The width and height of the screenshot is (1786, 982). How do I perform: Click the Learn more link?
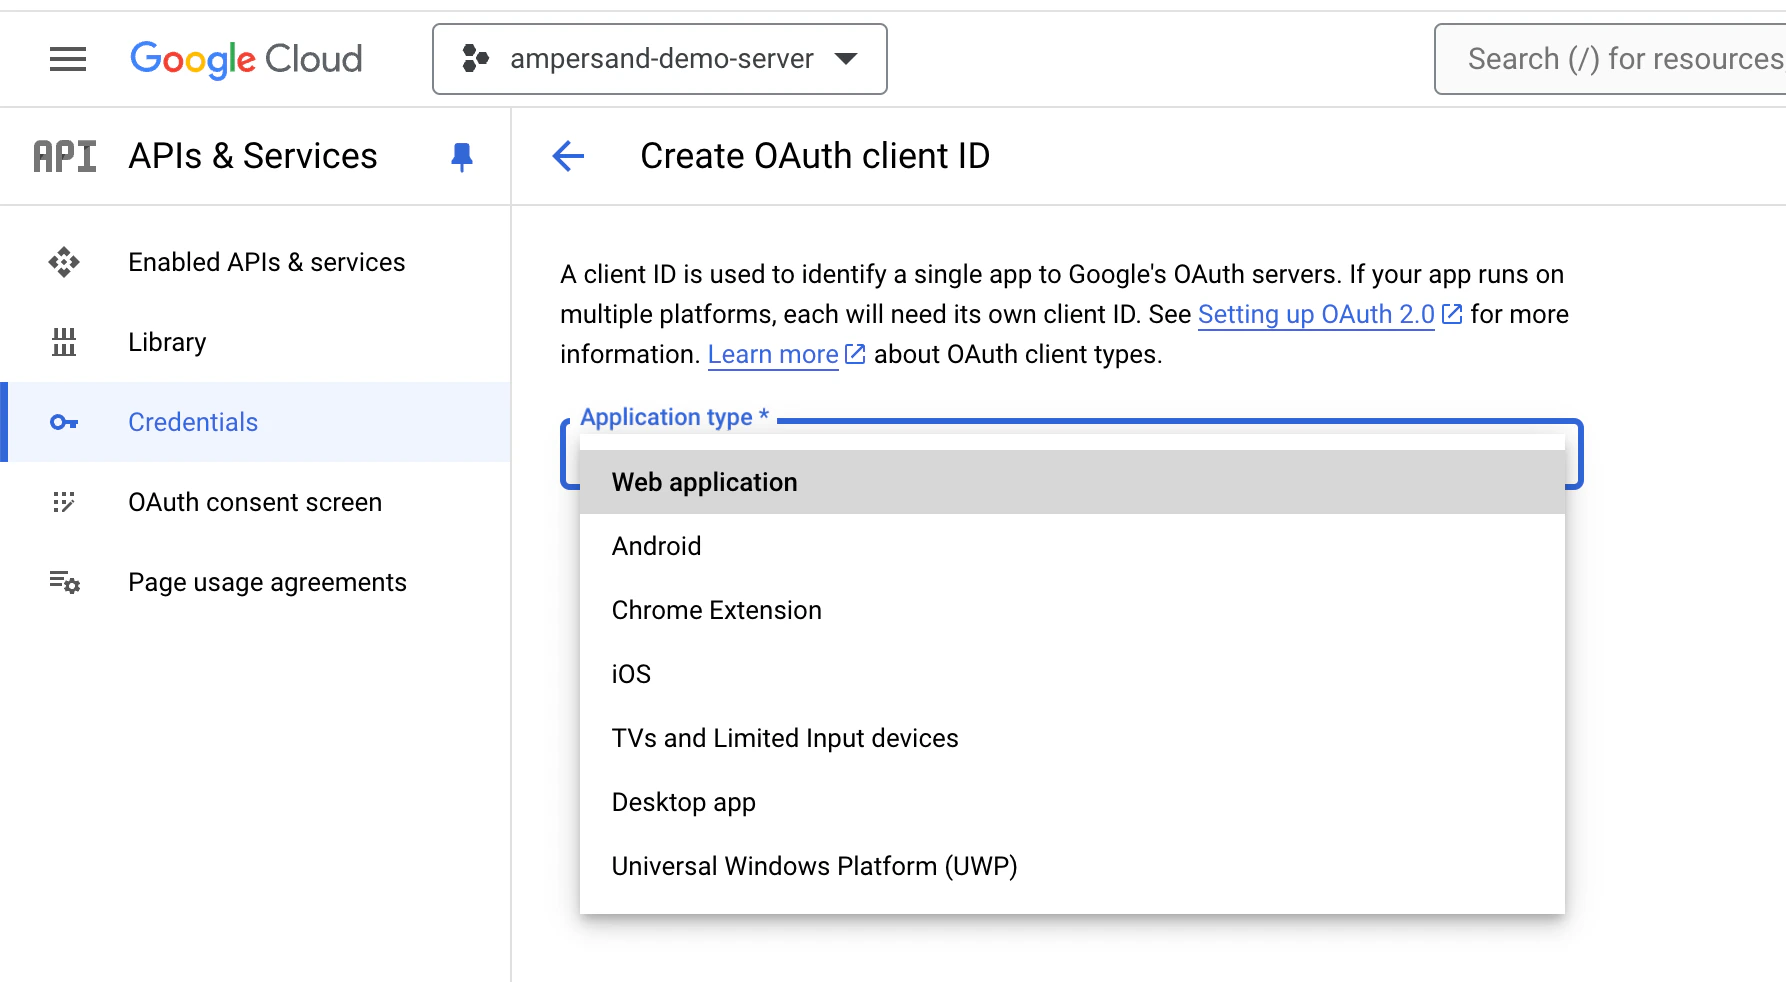773,354
